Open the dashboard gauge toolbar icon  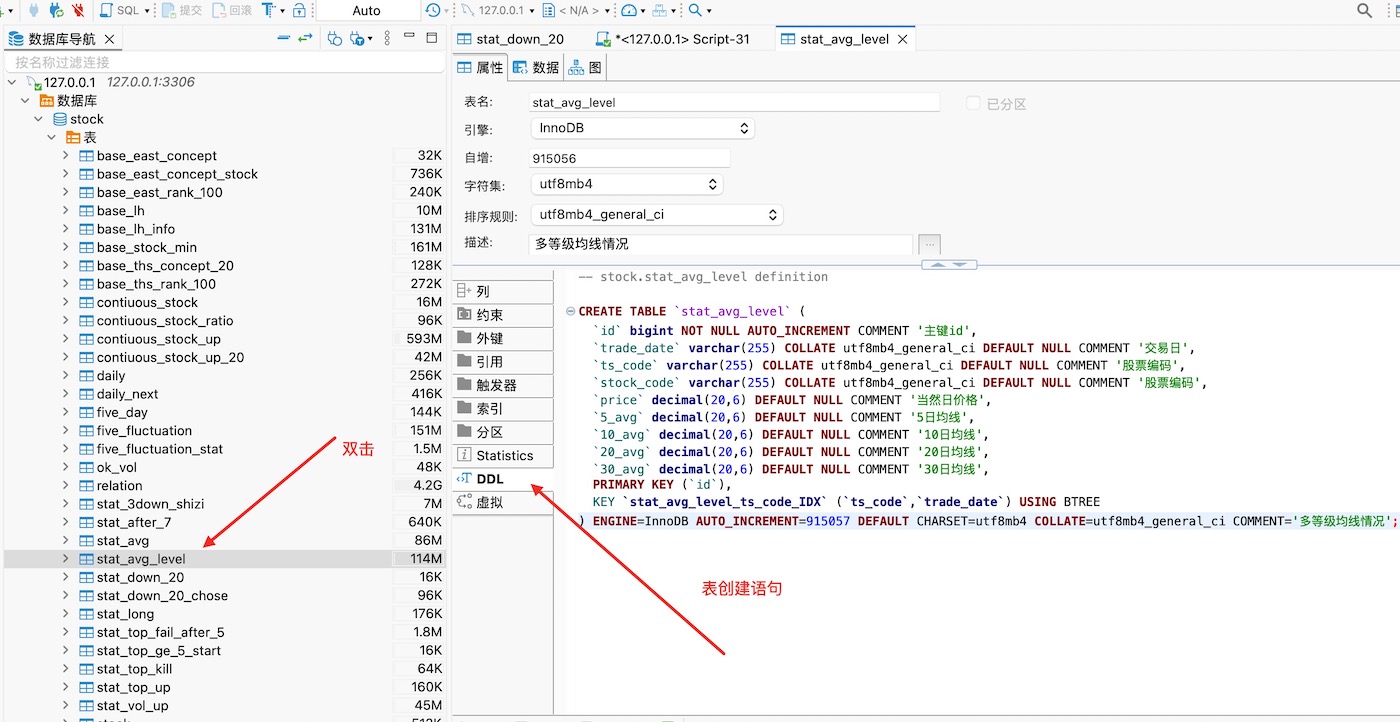point(628,10)
